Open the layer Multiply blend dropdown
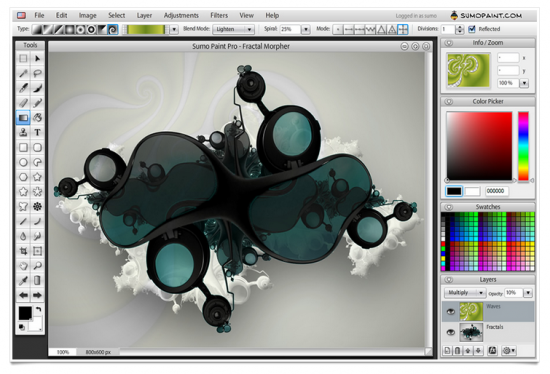Viewport: 550px width, 374px height. [465, 293]
